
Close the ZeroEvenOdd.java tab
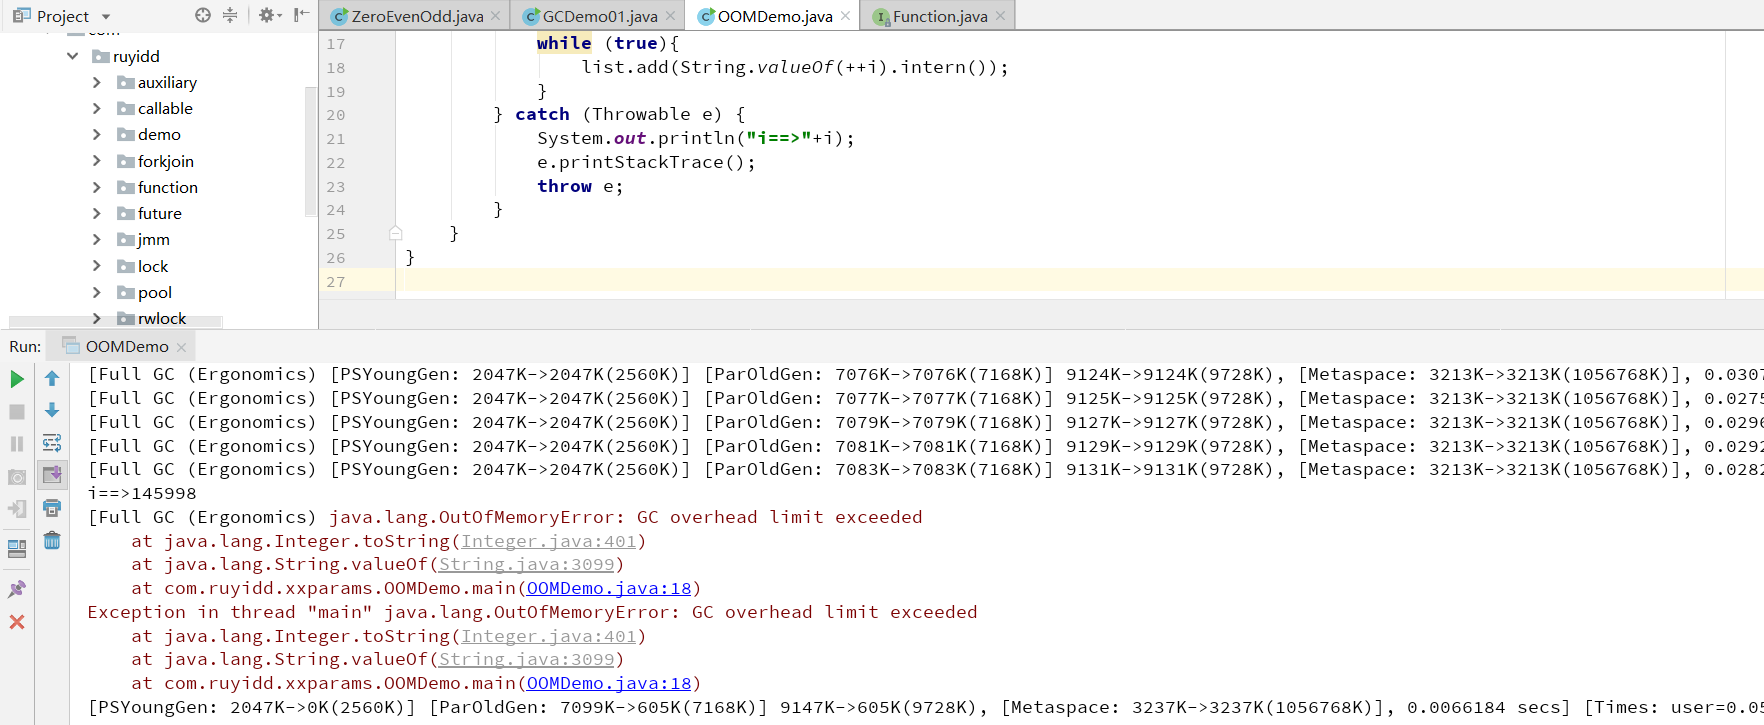click(495, 16)
